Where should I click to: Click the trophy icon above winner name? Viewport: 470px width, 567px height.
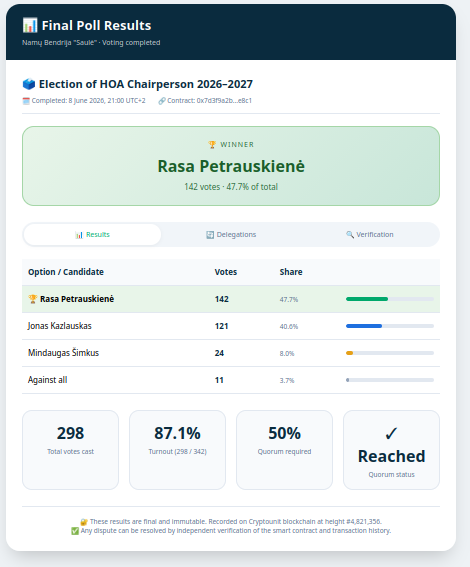coord(212,145)
